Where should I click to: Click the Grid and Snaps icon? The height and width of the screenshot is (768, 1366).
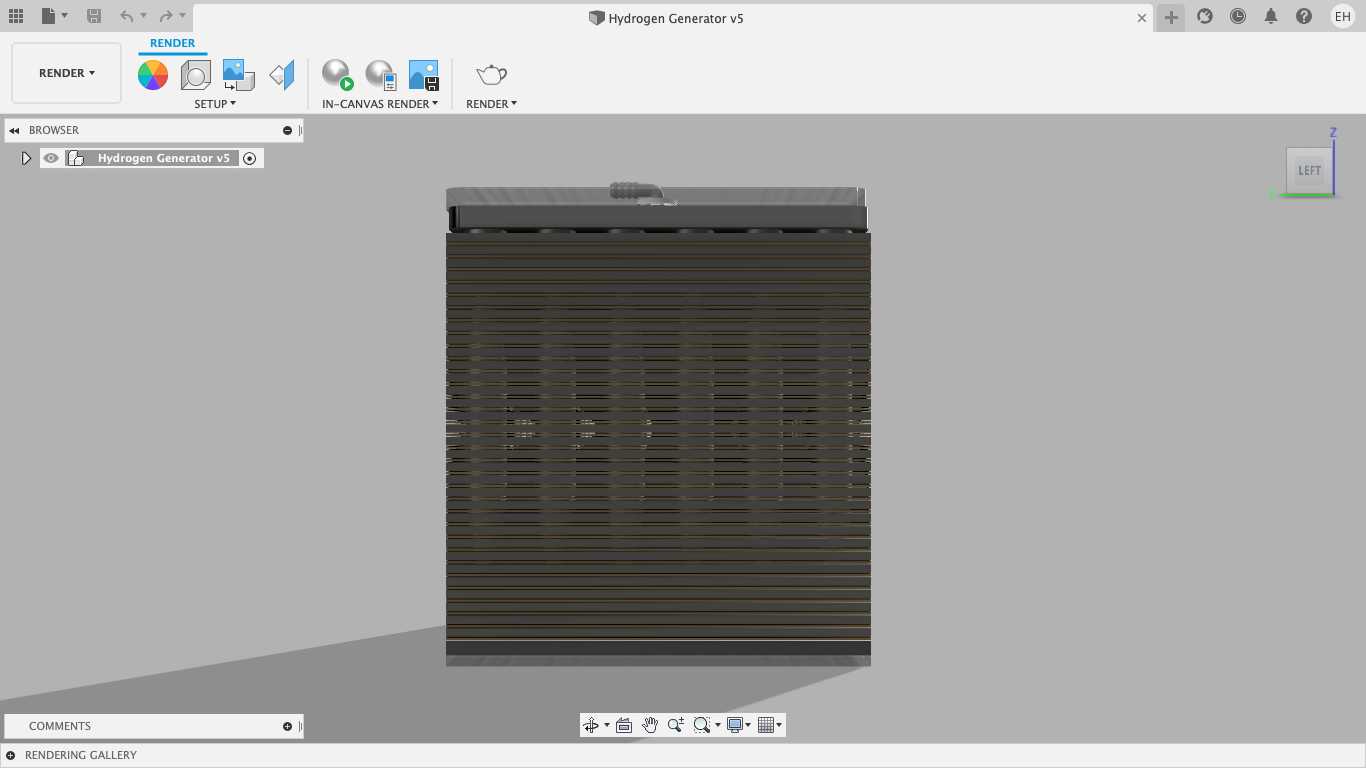pyautogui.click(x=766, y=725)
